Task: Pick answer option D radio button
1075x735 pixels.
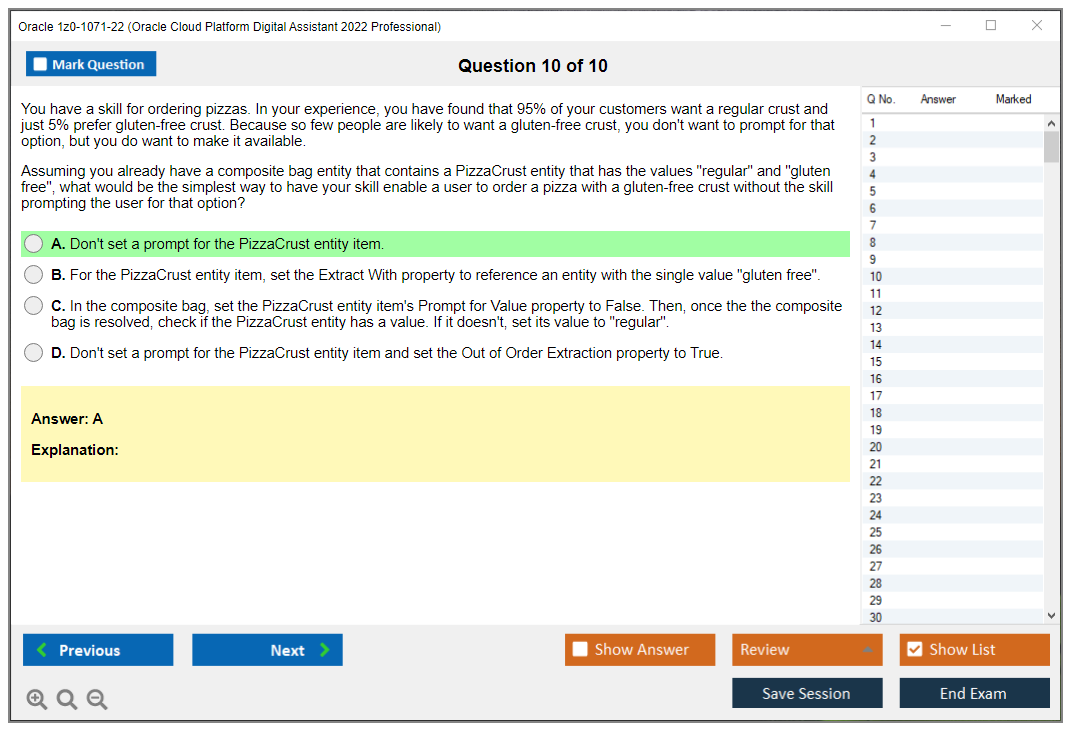Action: [33, 352]
